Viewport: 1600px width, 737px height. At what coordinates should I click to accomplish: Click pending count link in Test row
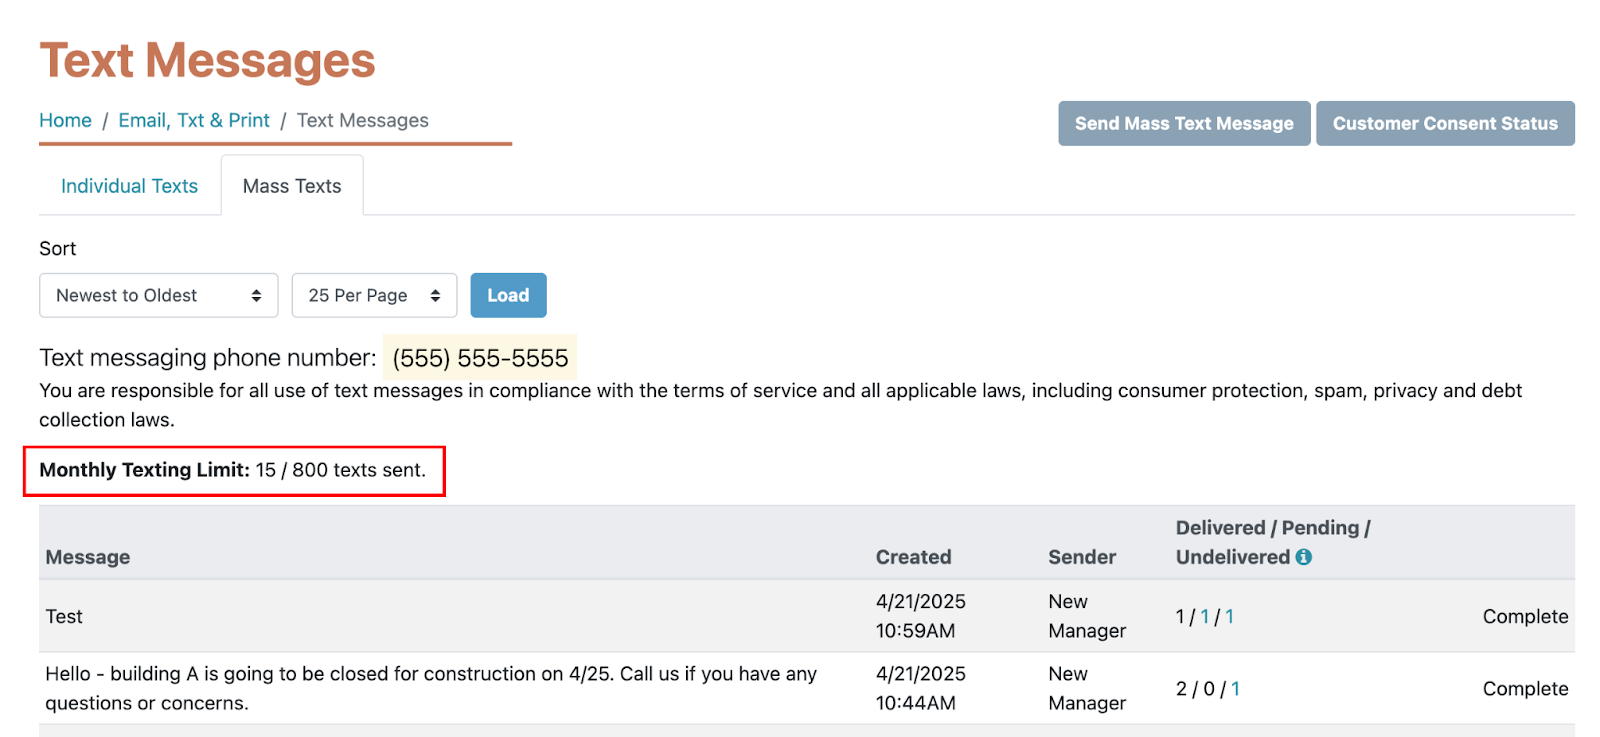(x=1205, y=617)
